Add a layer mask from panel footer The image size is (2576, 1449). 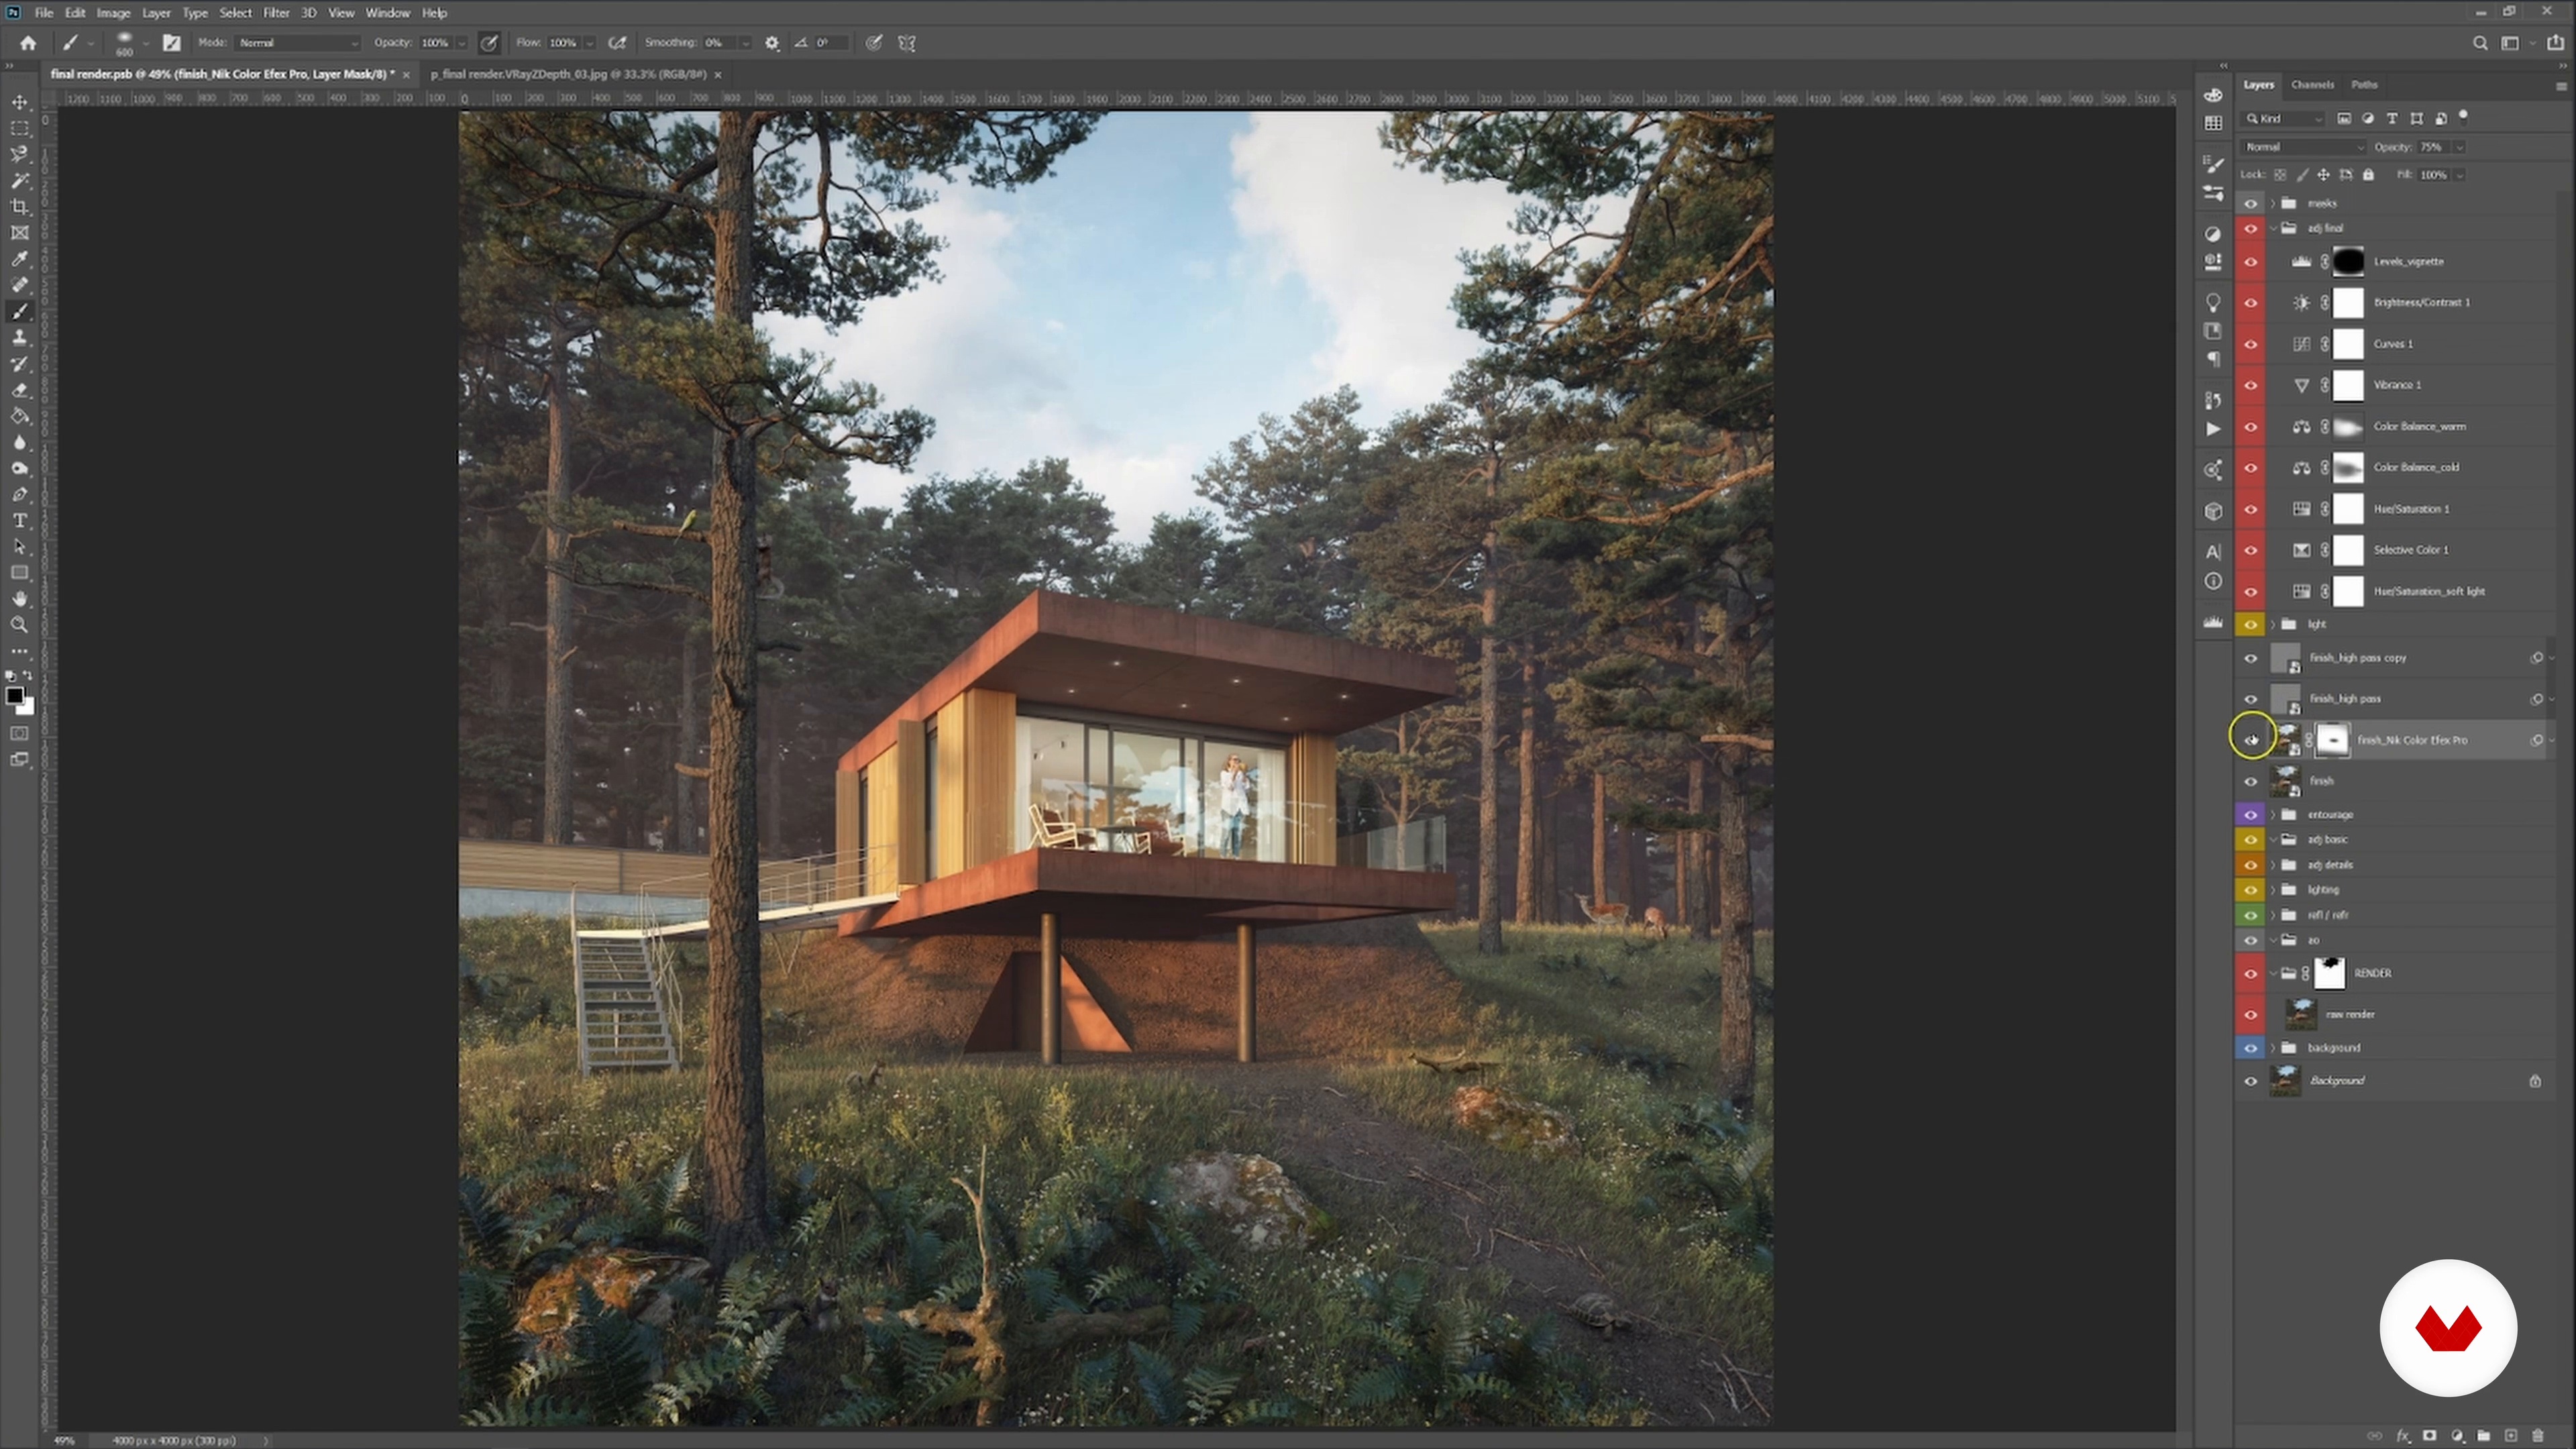[x=2430, y=1436]
